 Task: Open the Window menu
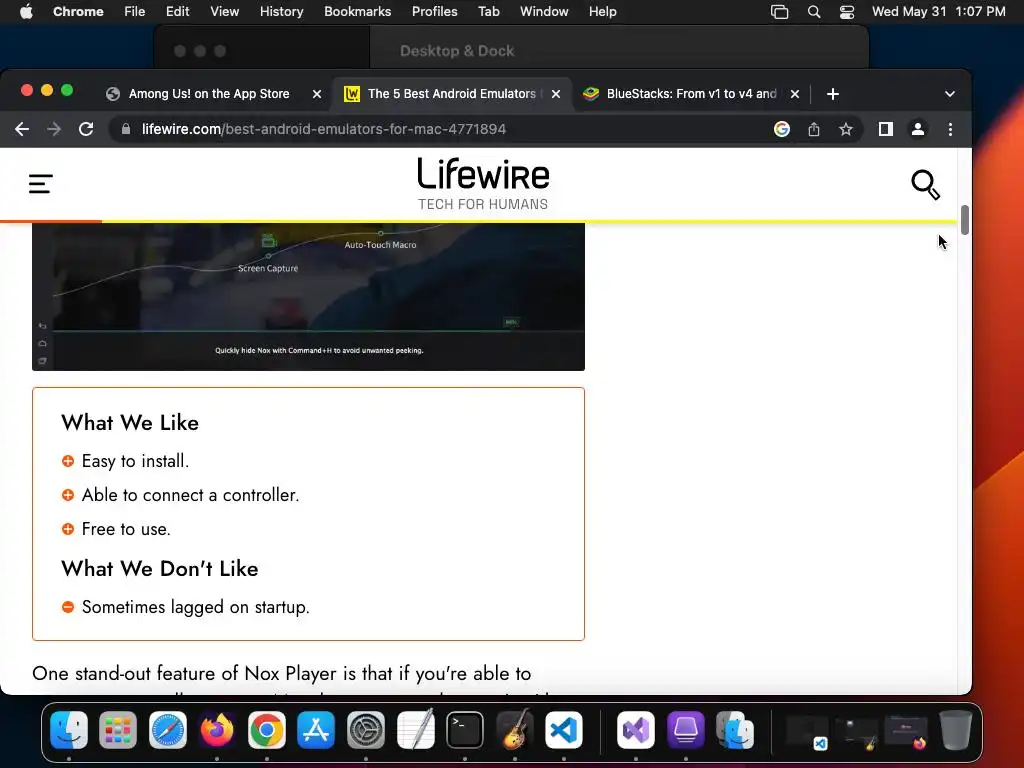coord(544,12)
